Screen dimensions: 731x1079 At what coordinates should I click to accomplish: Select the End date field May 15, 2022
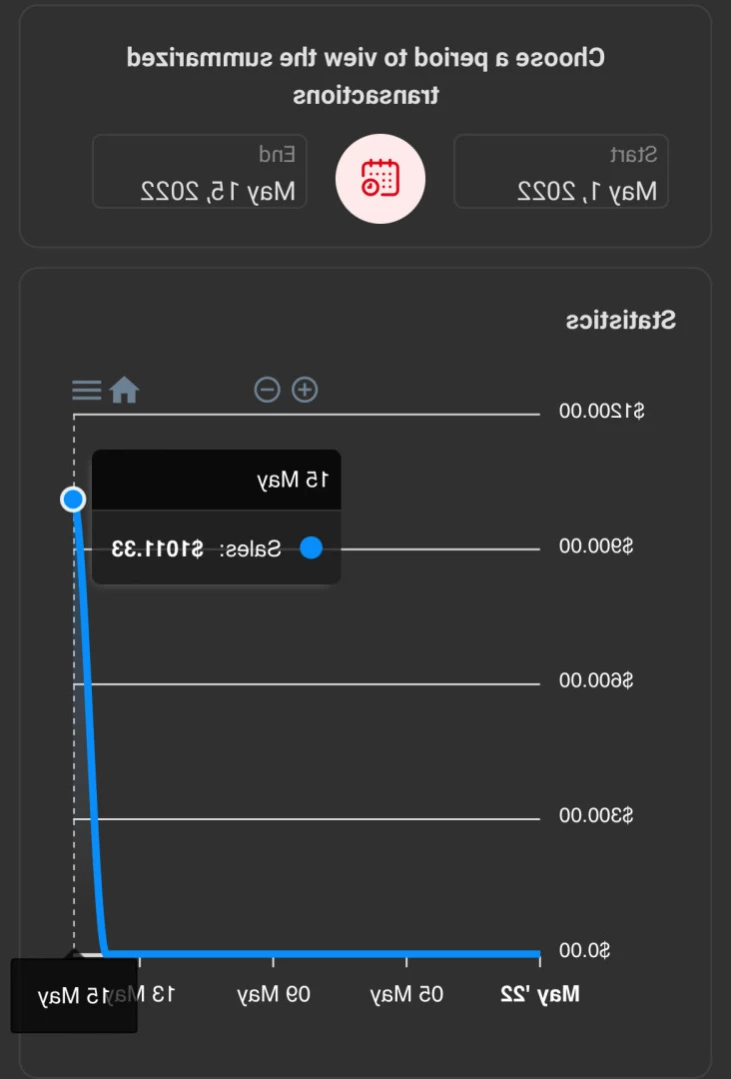click(200, 171)
